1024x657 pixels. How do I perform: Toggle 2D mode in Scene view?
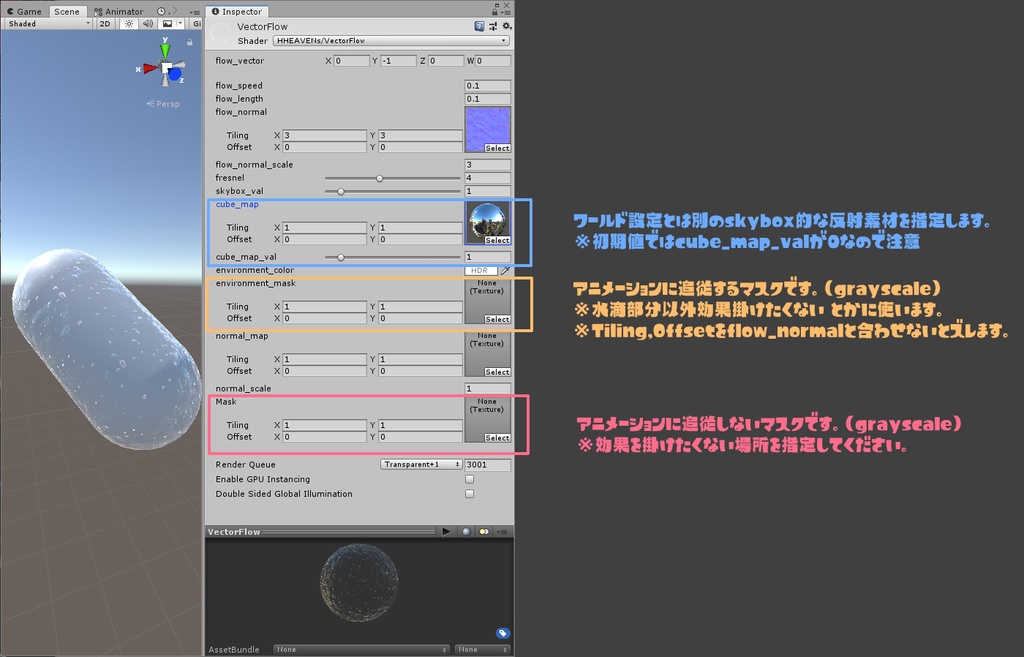point(104,23)
